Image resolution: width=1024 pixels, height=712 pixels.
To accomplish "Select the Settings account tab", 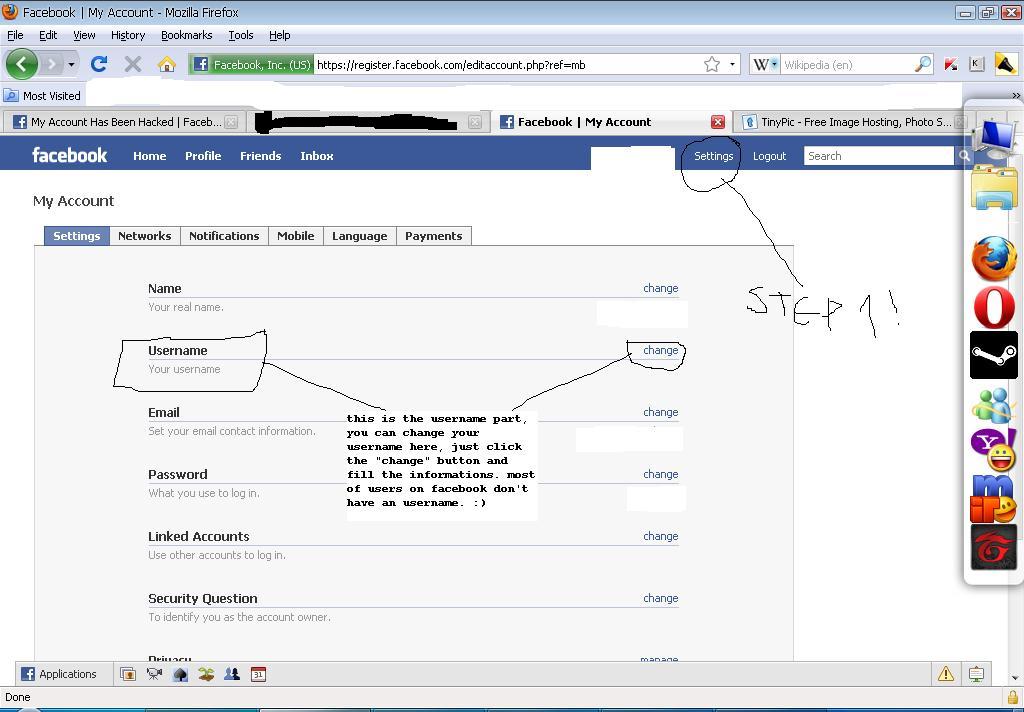I will coord(76,236).
